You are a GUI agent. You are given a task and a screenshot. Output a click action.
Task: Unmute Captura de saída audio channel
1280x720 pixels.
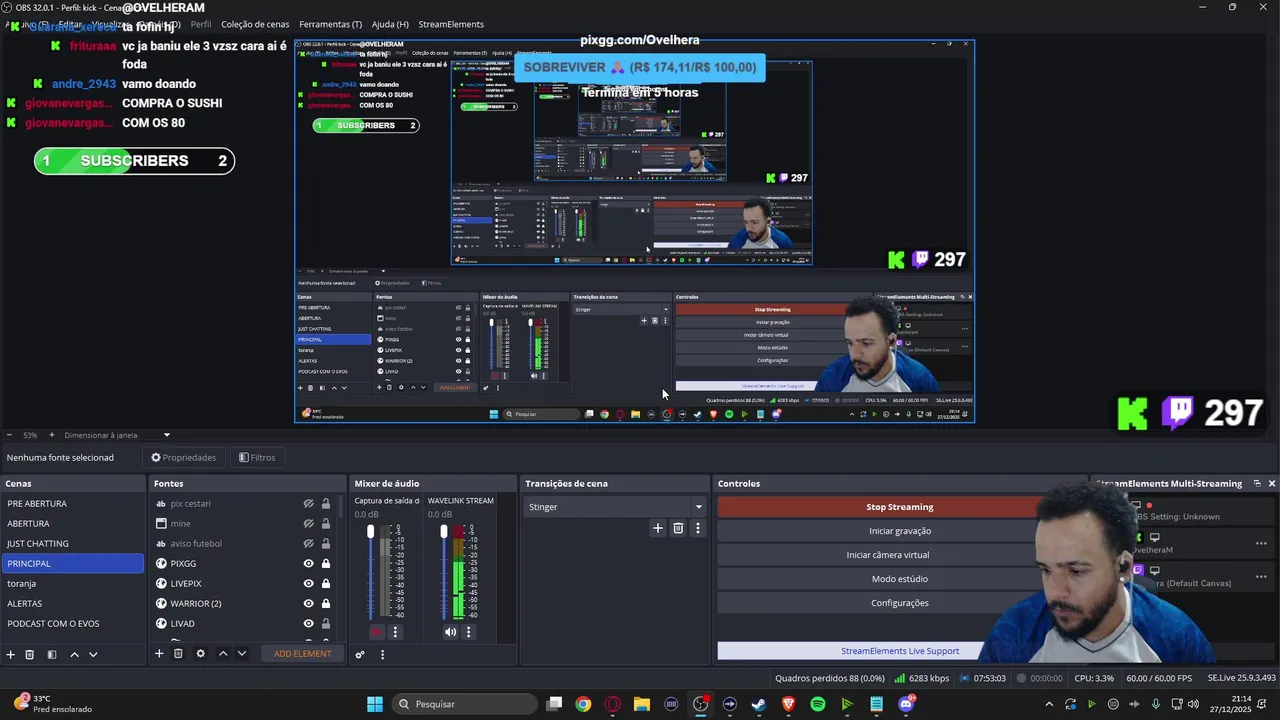(x=377, y=632)
